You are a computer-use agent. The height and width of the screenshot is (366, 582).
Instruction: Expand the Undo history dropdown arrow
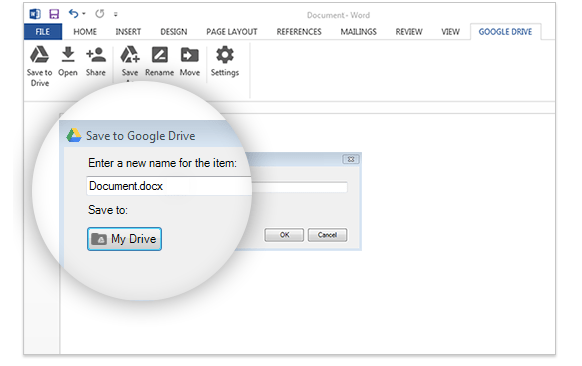pos(84,14)
